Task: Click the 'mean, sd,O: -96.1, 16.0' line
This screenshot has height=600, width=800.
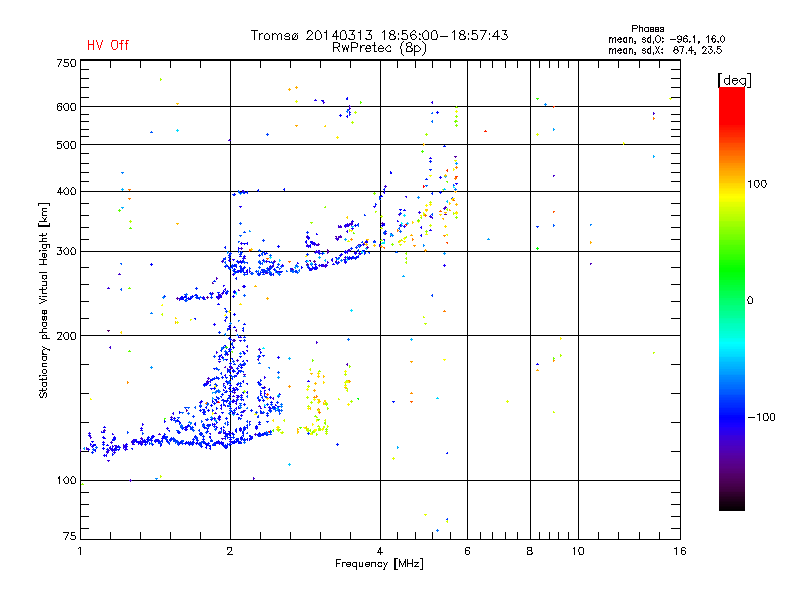Action: (666, 39)
